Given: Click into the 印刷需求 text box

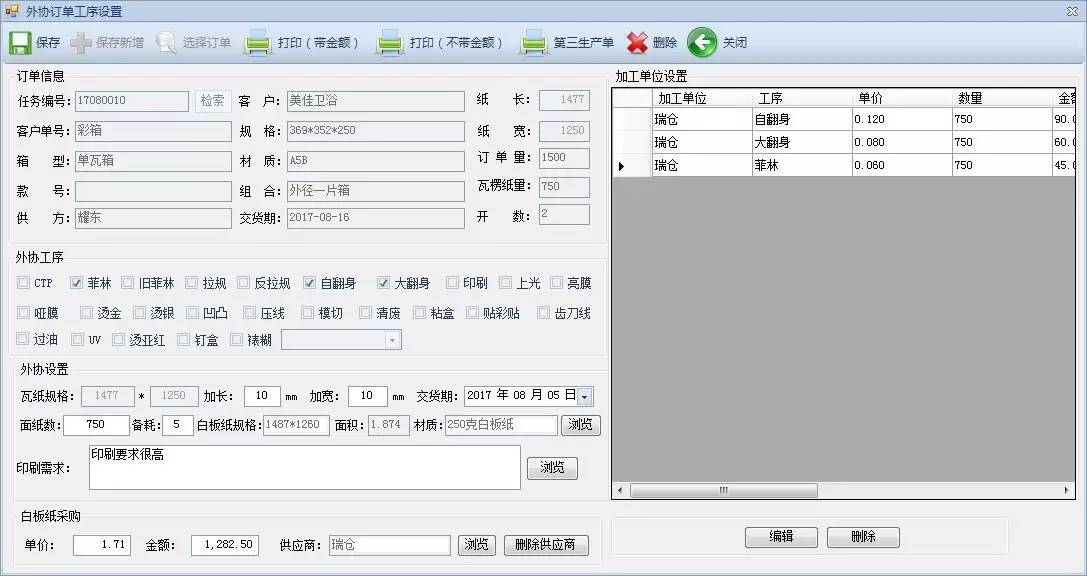Looking at the screenshot, I should (304, 467).
